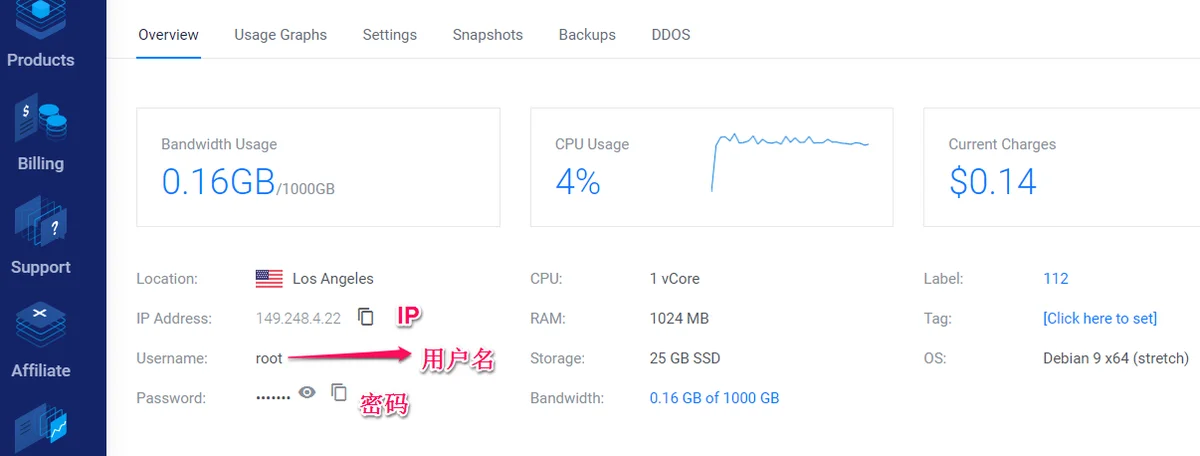The height and width of the screenshot is (456, 1200).
Task: Switch to the Usage Graphs tab
Action: click(280, 34)
